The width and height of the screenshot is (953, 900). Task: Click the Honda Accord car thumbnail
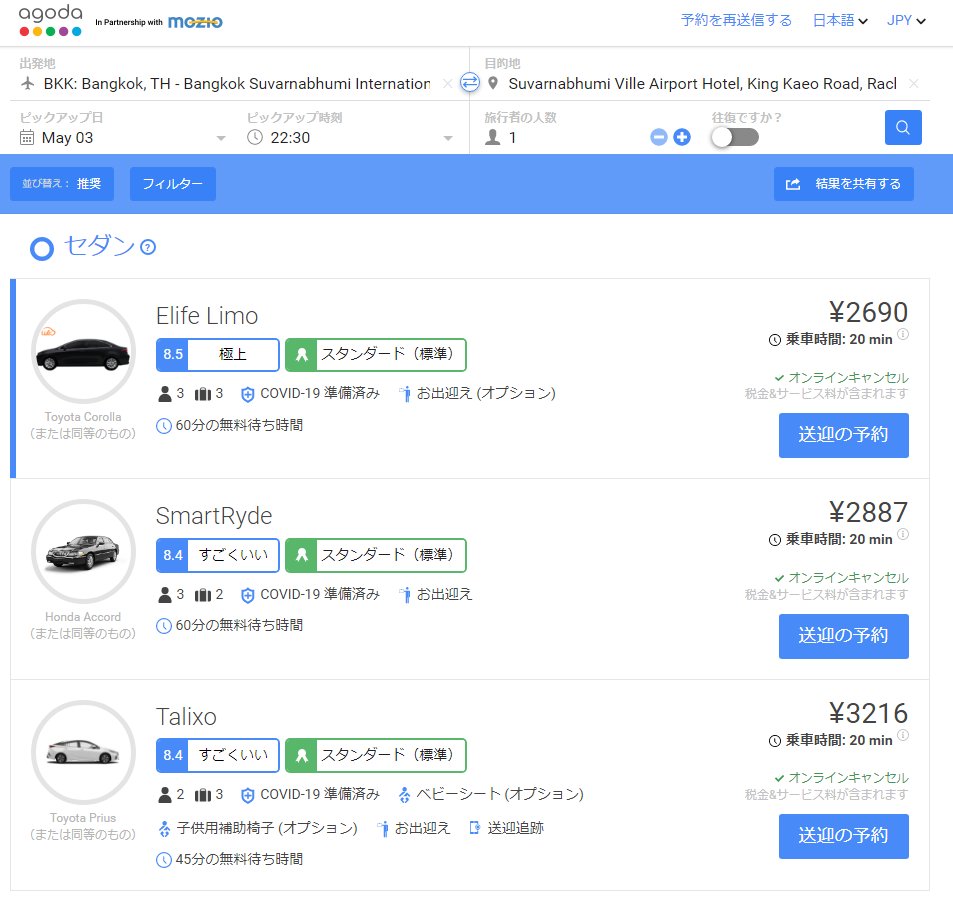[83, 552]
